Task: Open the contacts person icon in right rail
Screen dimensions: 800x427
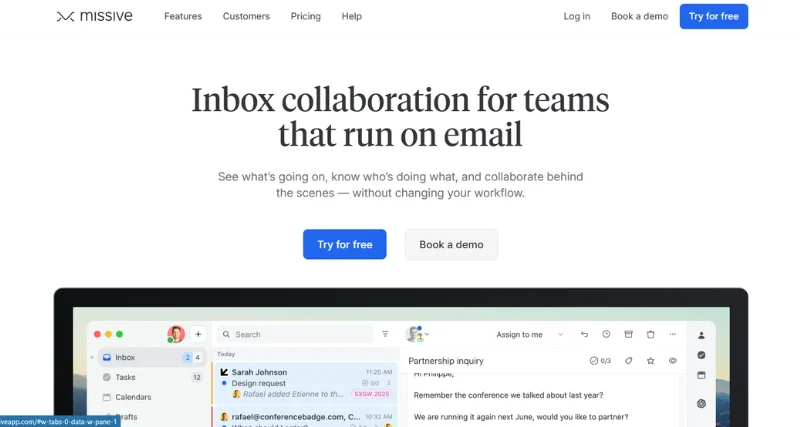Action: 701,335
